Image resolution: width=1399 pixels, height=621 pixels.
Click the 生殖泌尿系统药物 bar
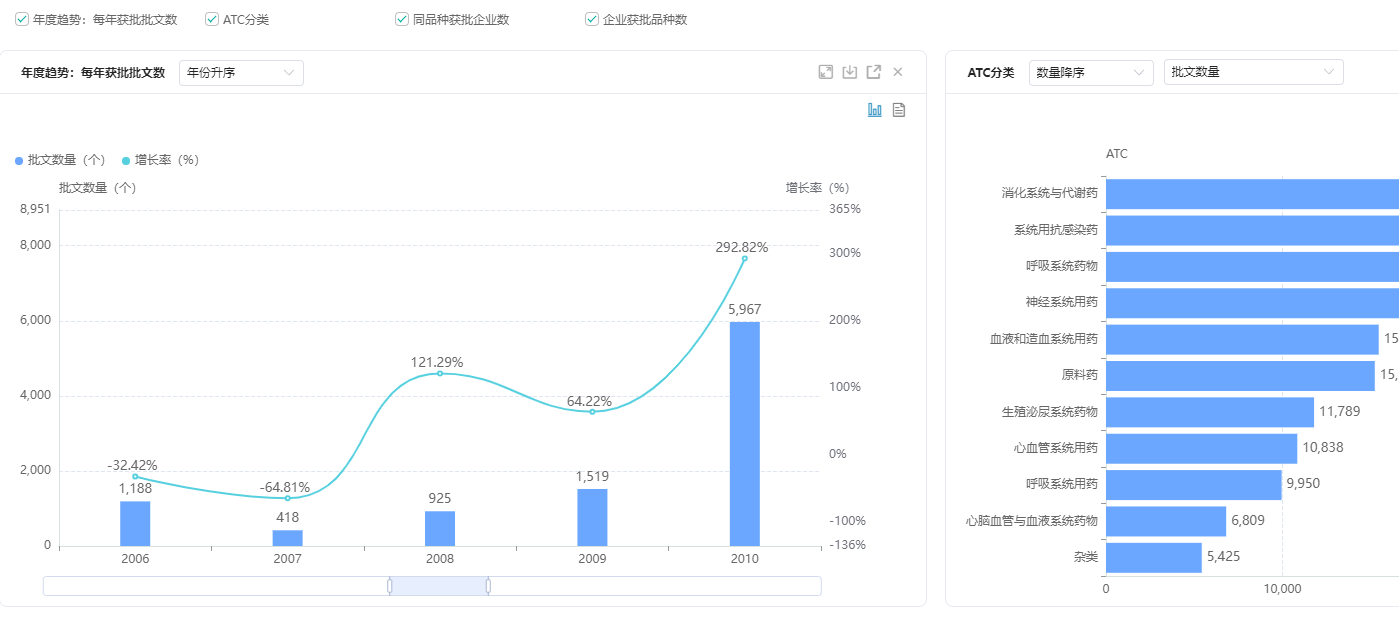[1209, 412]
